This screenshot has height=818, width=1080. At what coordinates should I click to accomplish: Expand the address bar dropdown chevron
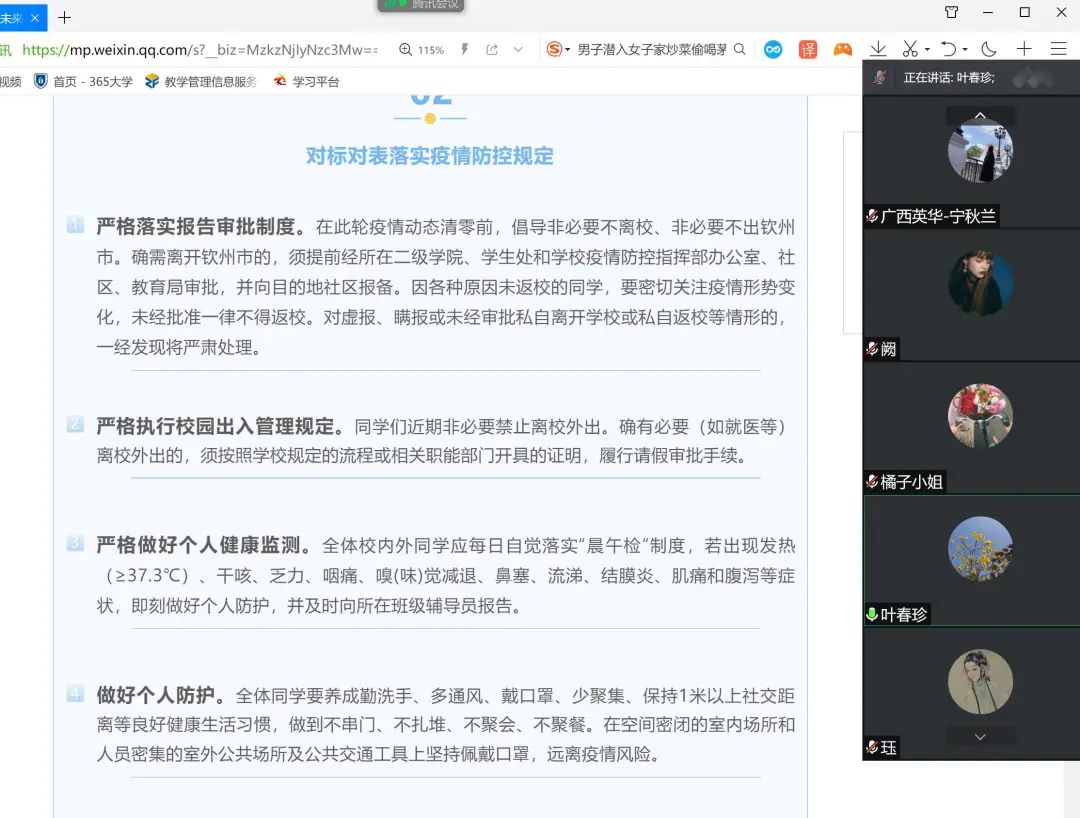click(x=518, y=49)
